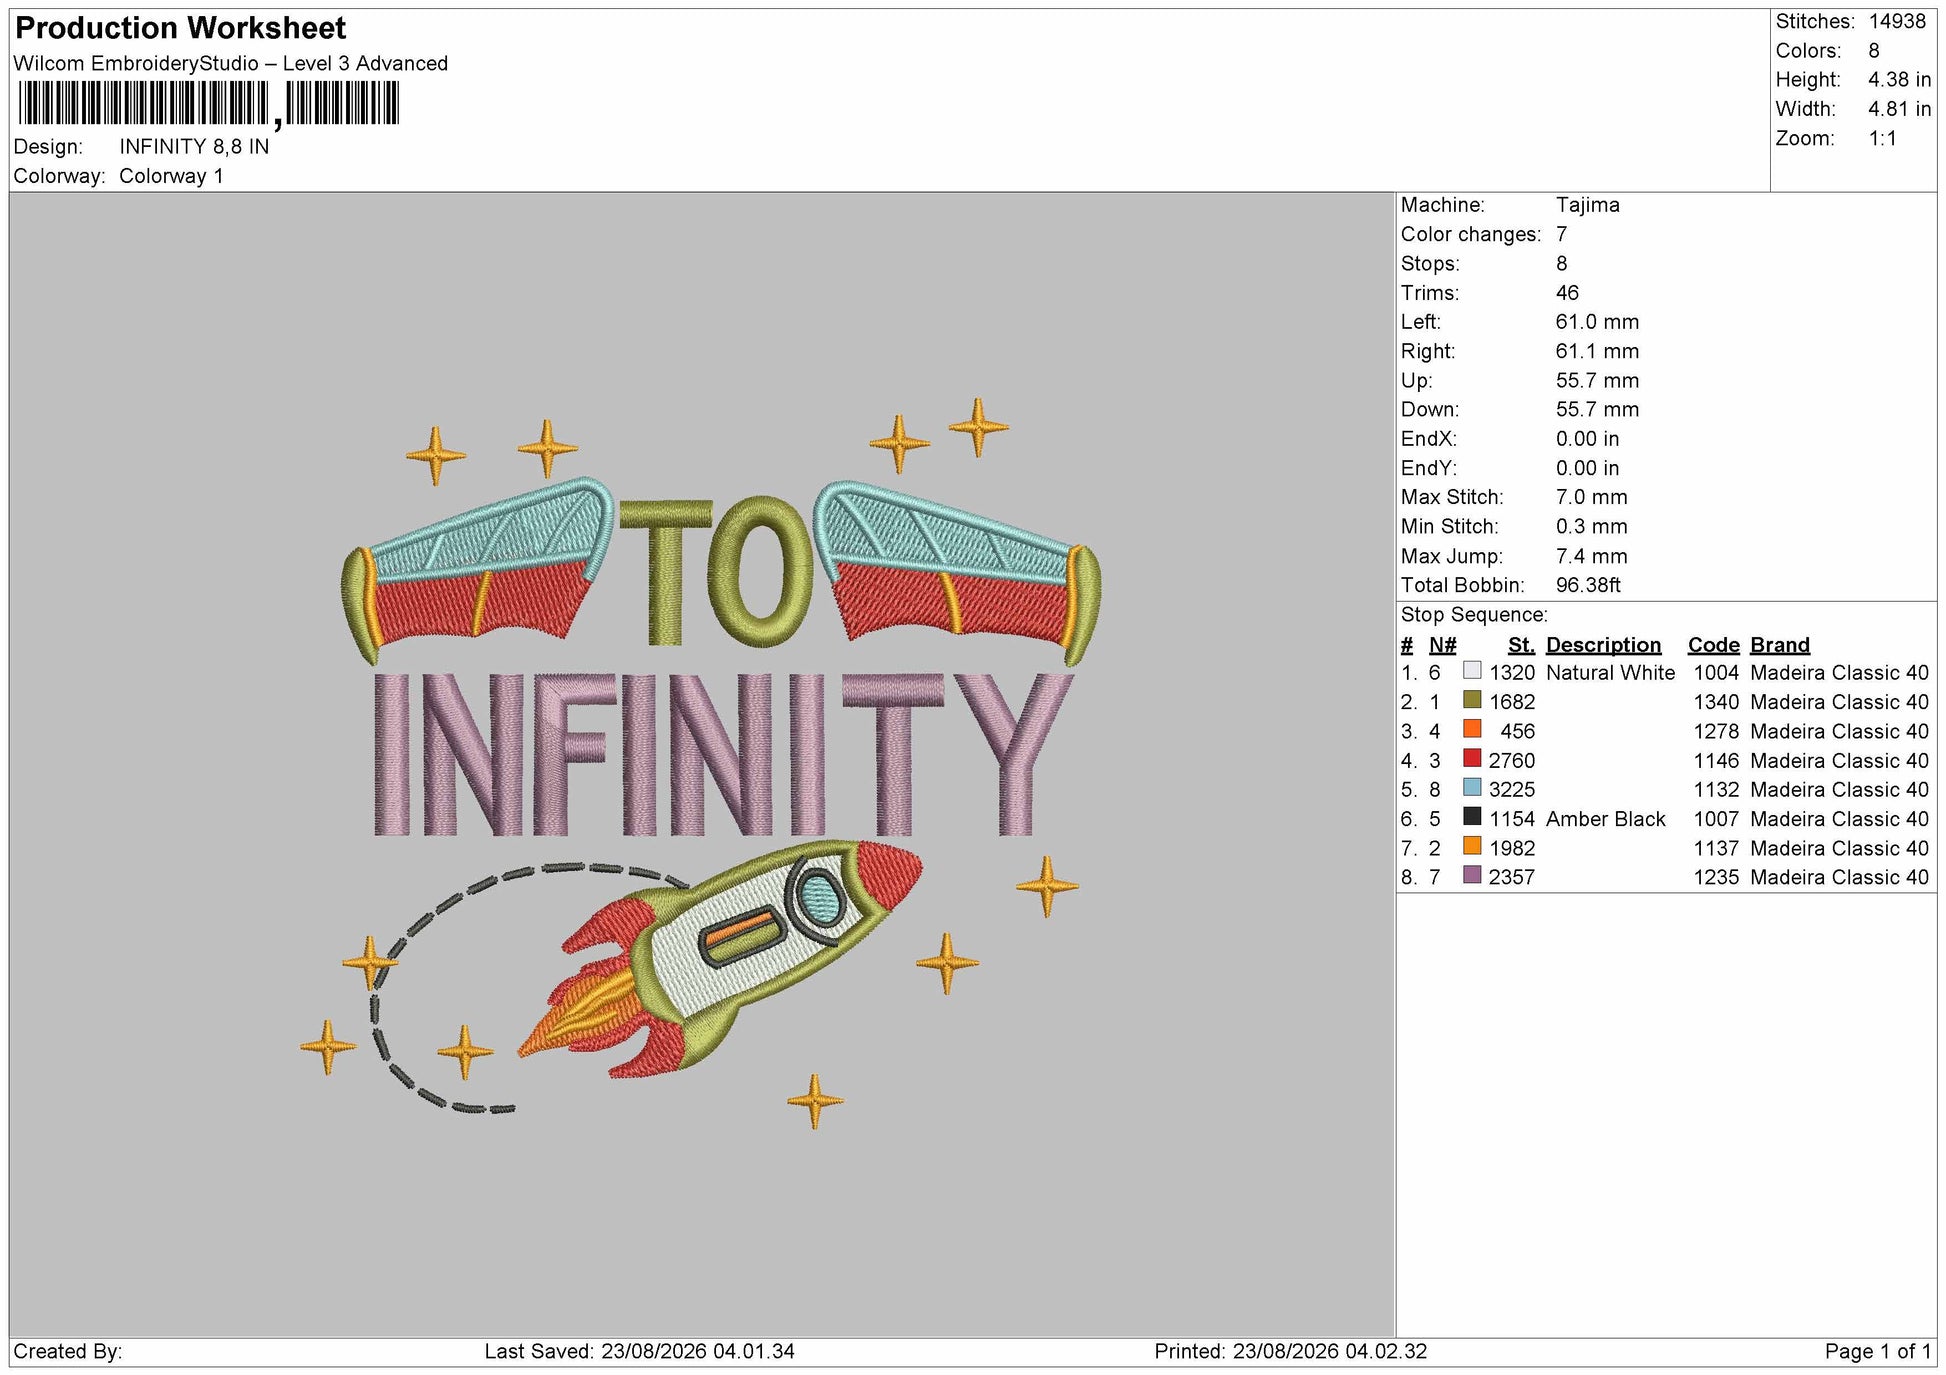Click the barcode under the worksheet title

(208, 103)
